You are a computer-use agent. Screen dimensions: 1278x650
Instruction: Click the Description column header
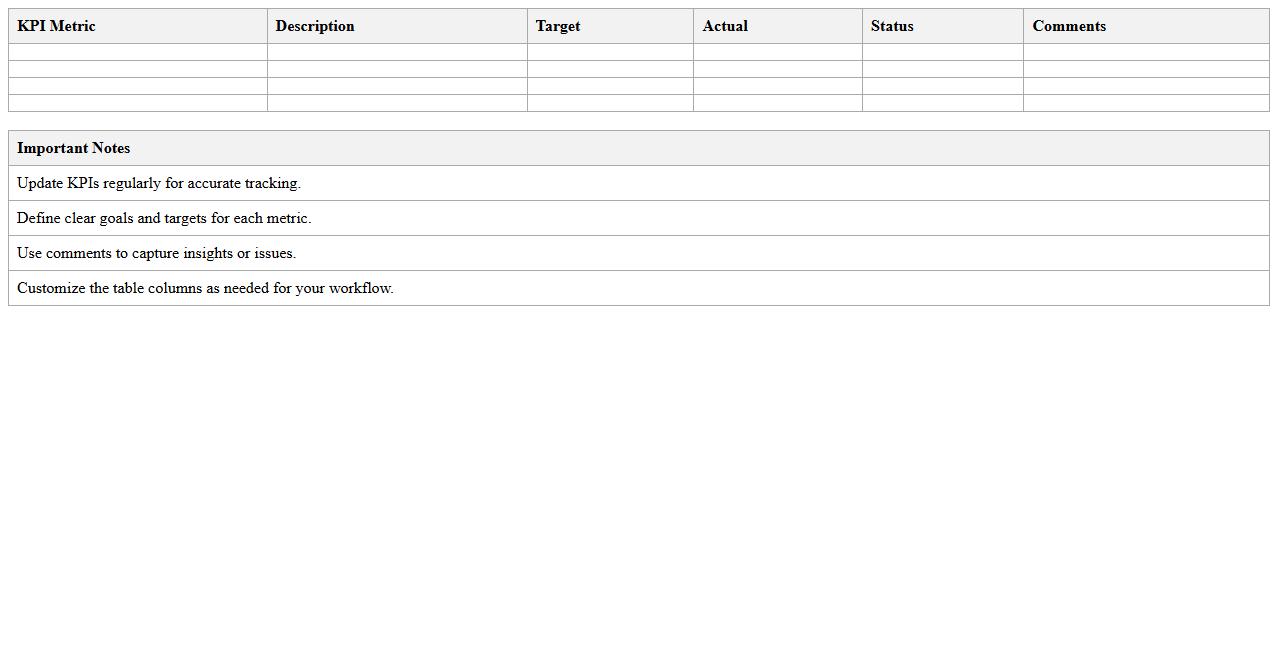click(x=315, y=26)
